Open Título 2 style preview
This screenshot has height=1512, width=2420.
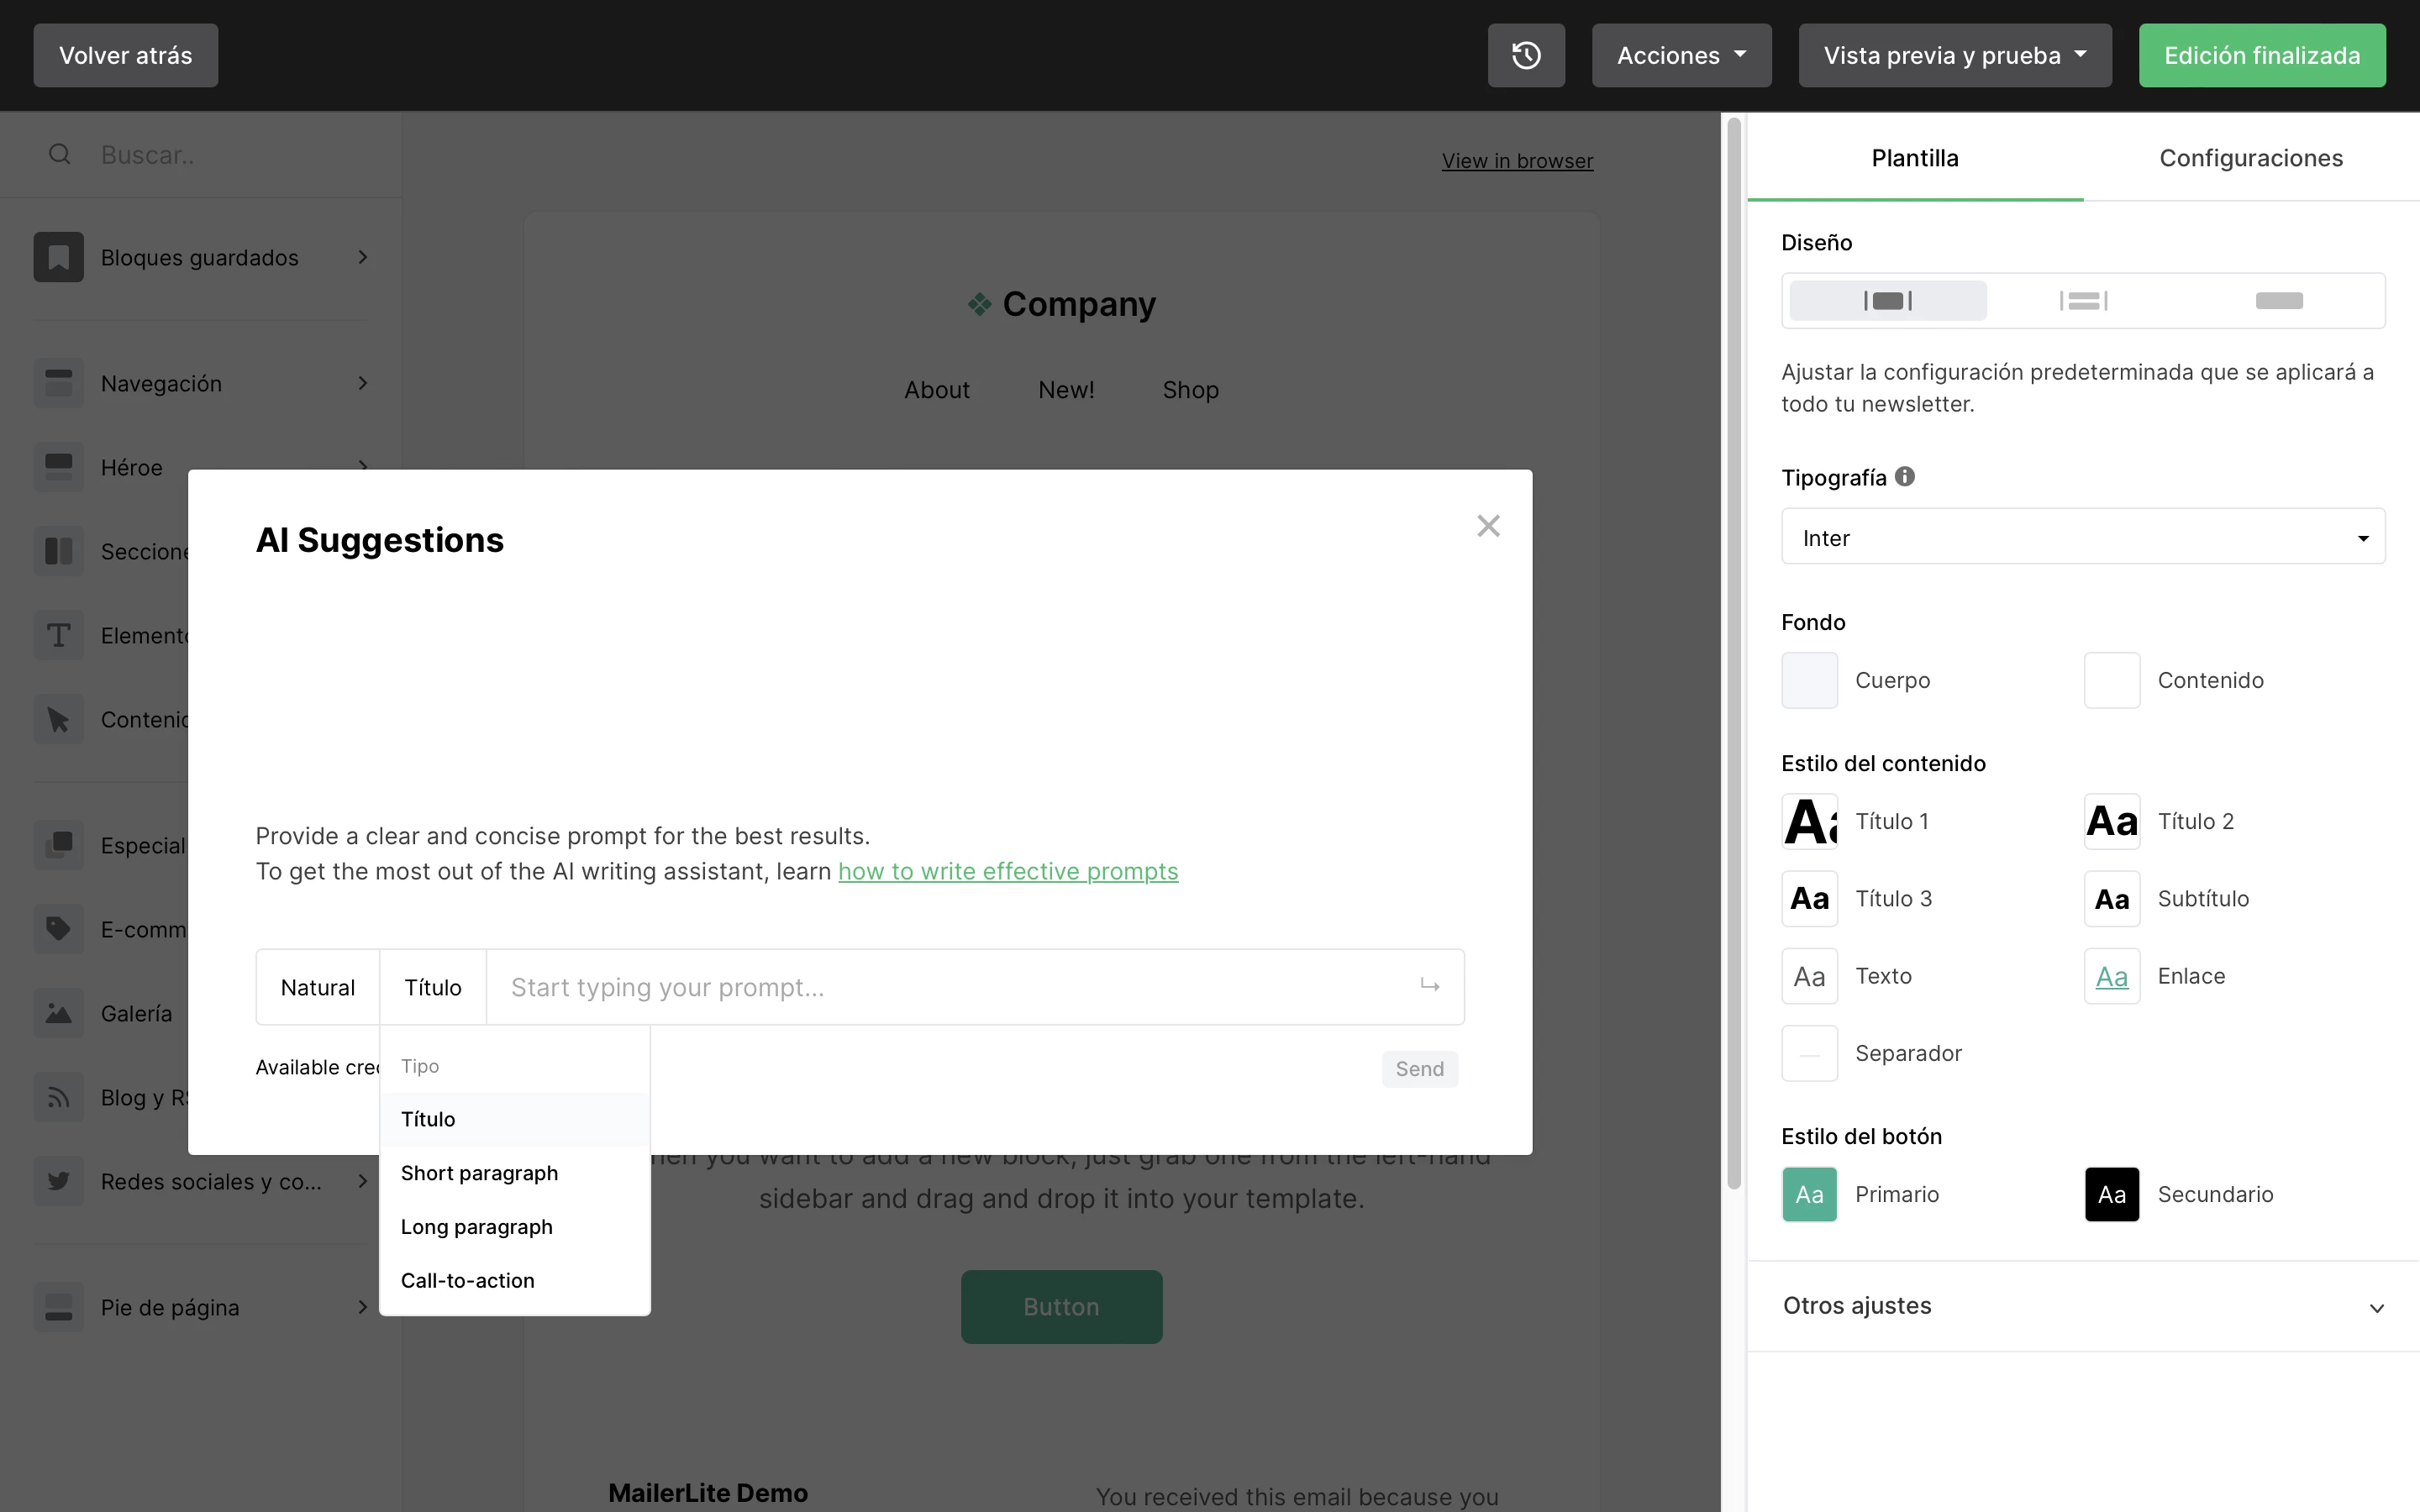(x=2112, y=821)
